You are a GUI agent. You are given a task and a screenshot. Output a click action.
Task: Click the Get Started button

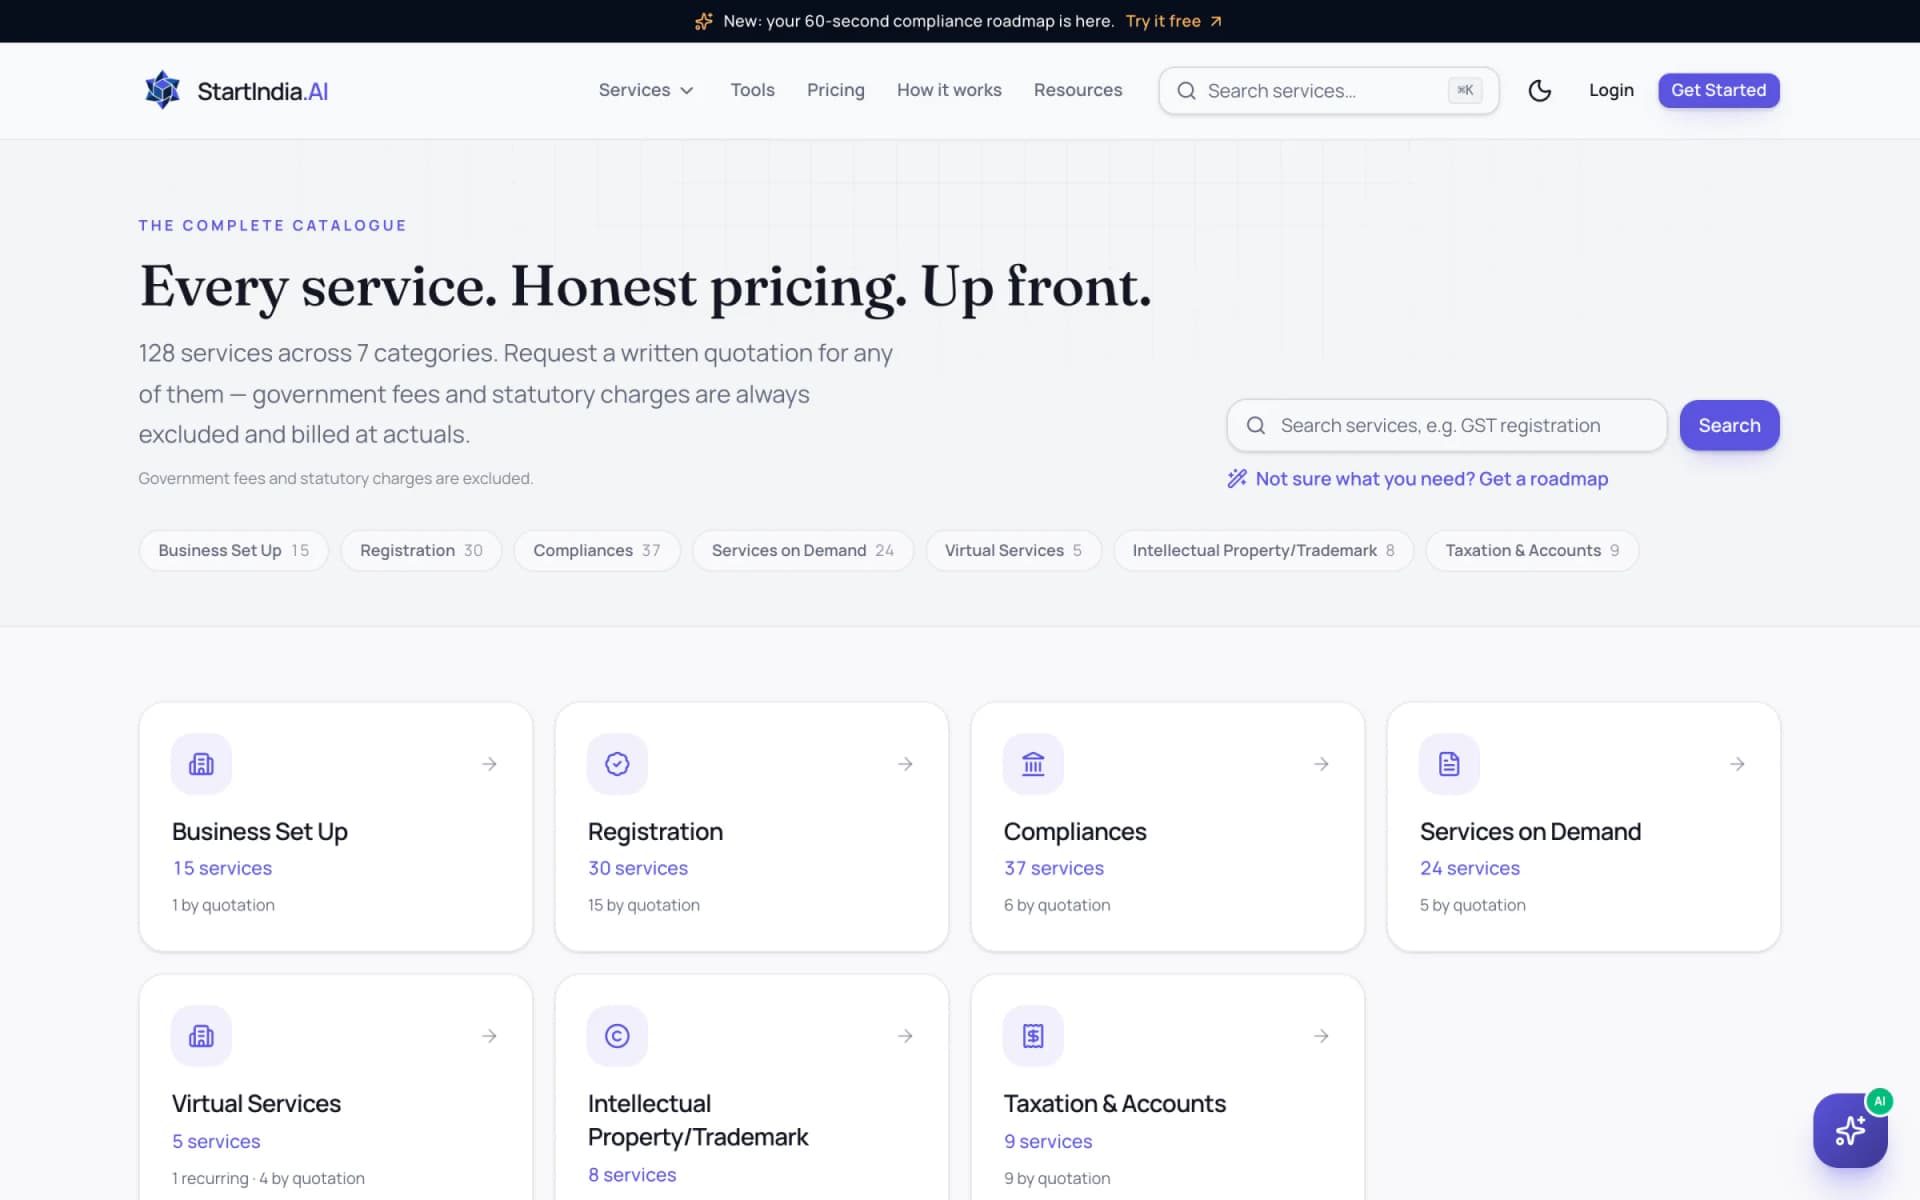pos(1718,90)
